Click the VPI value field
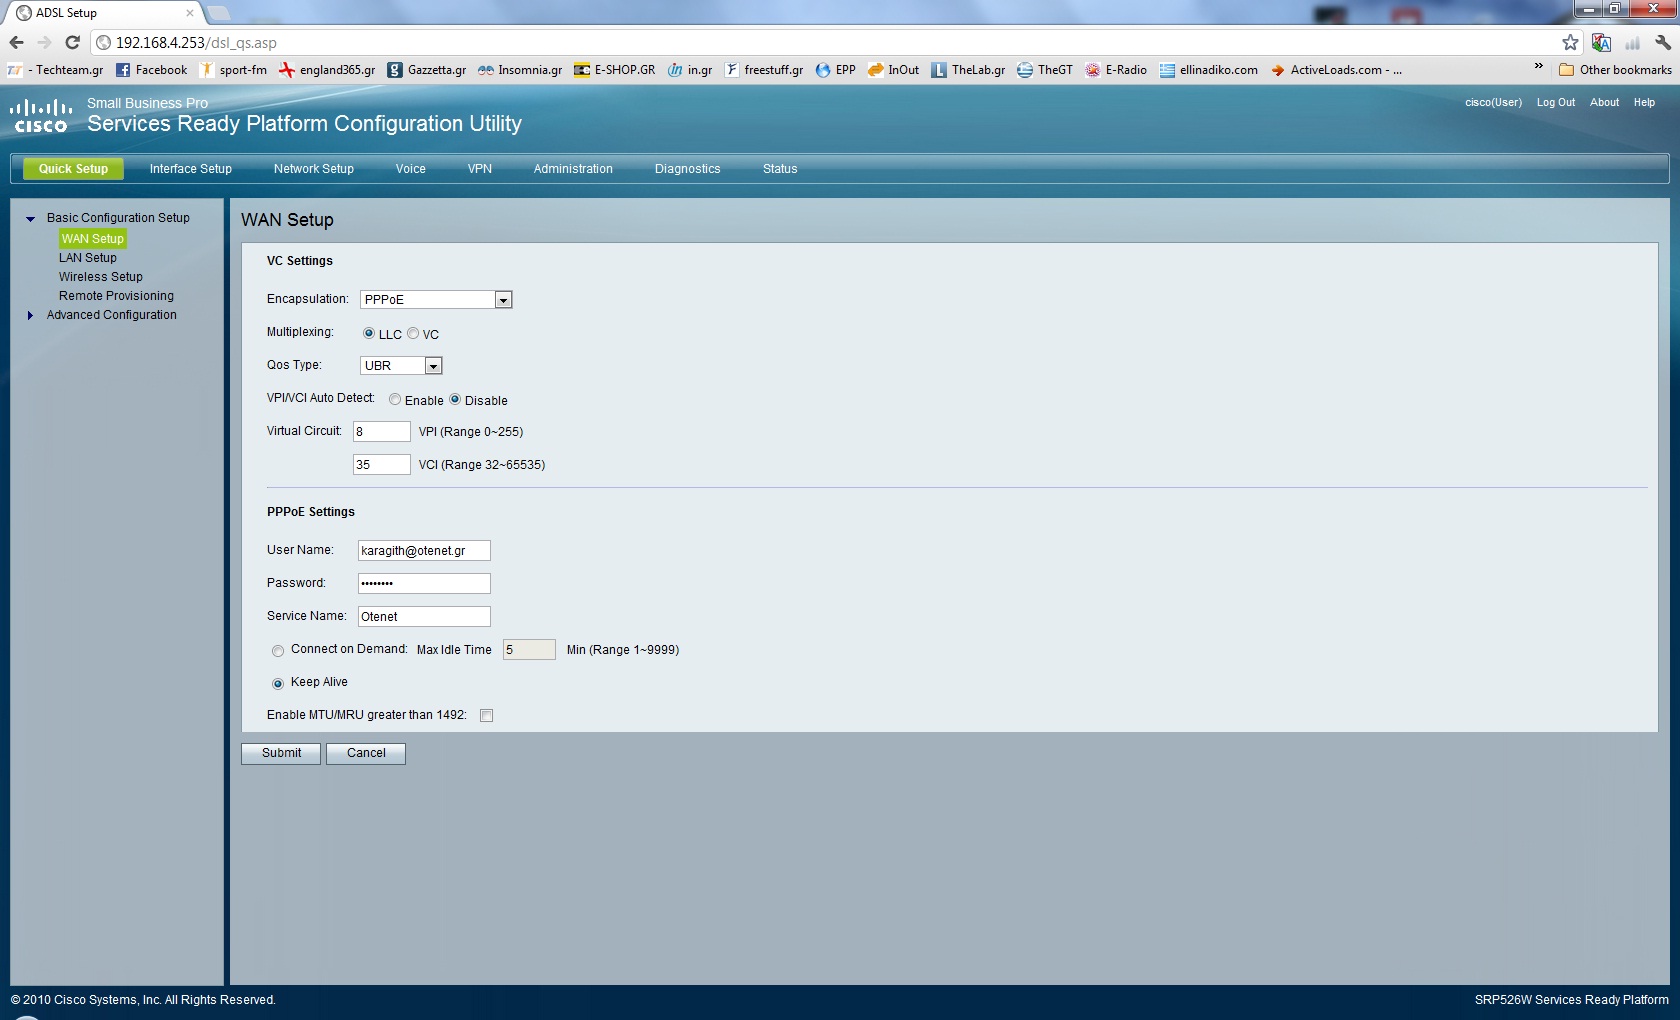 tap(382, 432)
